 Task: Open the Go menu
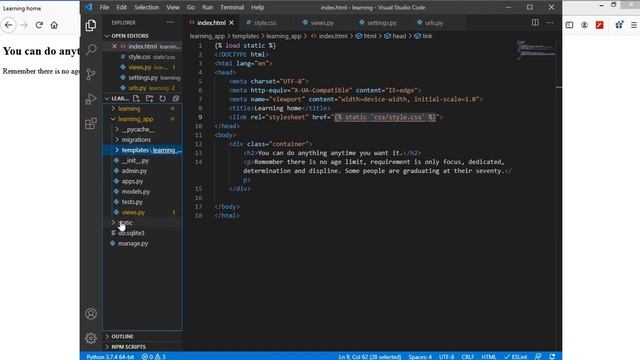(191, 7)
